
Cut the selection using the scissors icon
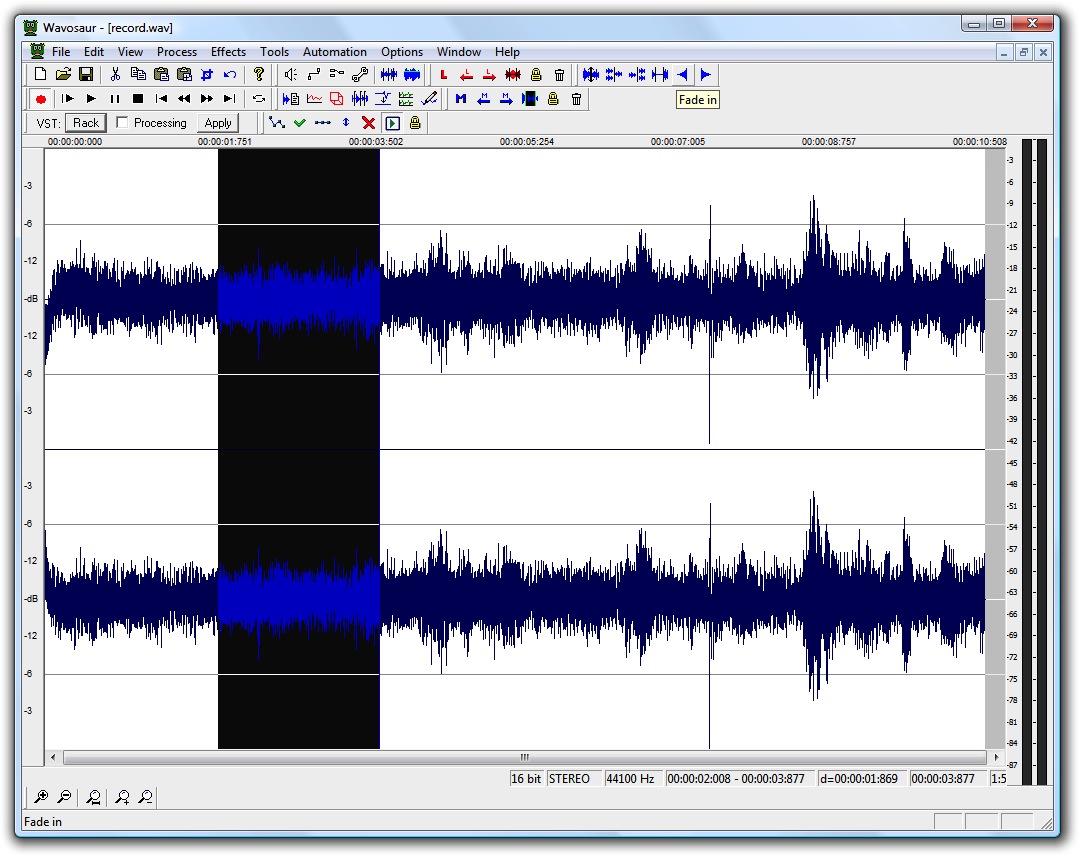[x=115, y=74]
